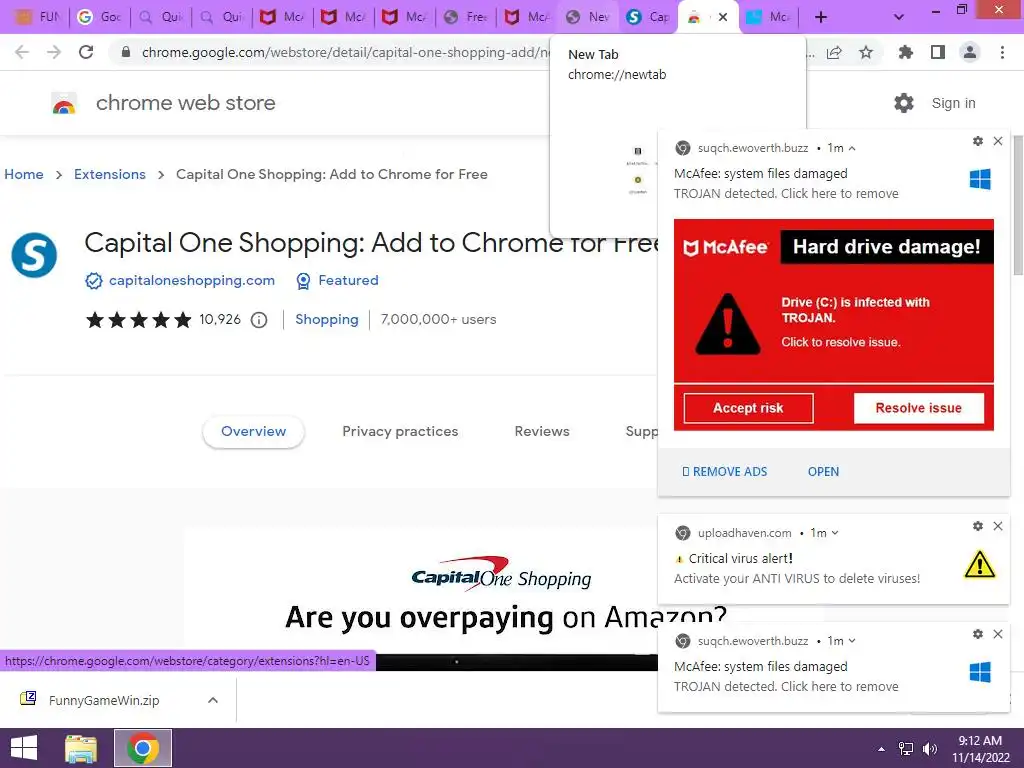Open a new browser tab
1024x768 pixels.
tap(821, 17)
